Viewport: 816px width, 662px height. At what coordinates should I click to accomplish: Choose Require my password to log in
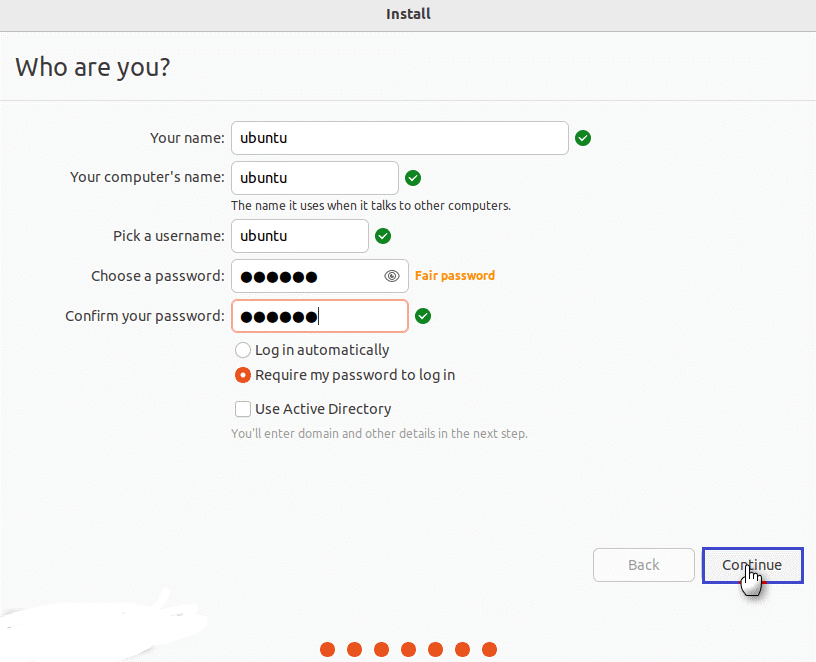click(243, 376)
